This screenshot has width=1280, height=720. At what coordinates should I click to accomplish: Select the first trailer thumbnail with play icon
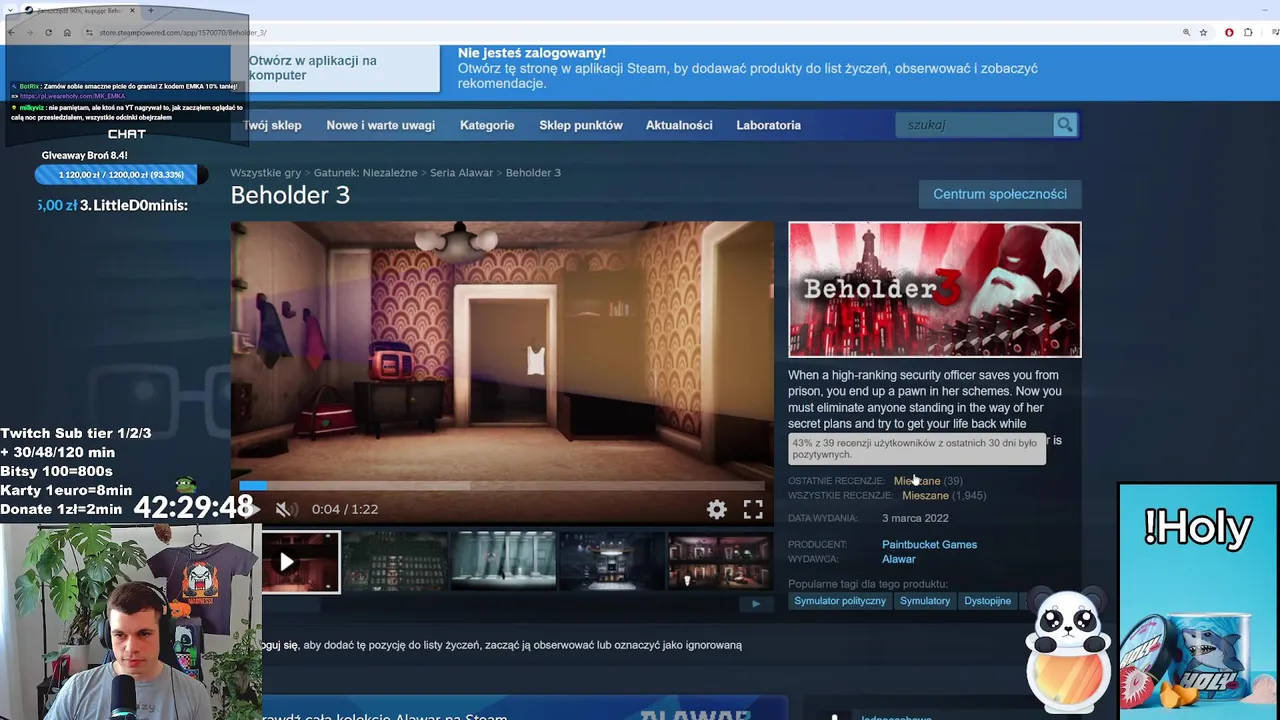coord(300,561)
